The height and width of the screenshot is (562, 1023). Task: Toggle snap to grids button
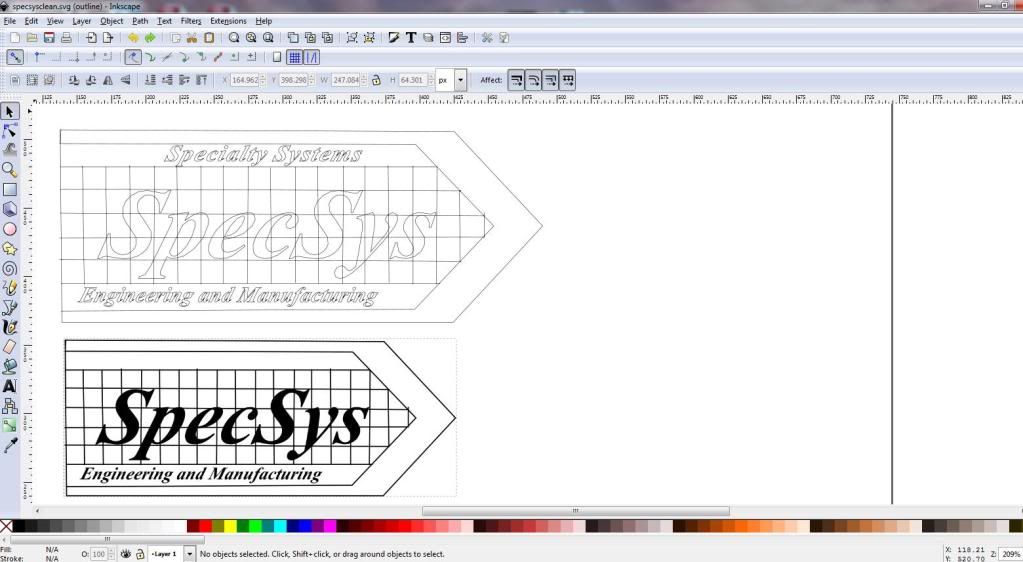tap(295, 57)
